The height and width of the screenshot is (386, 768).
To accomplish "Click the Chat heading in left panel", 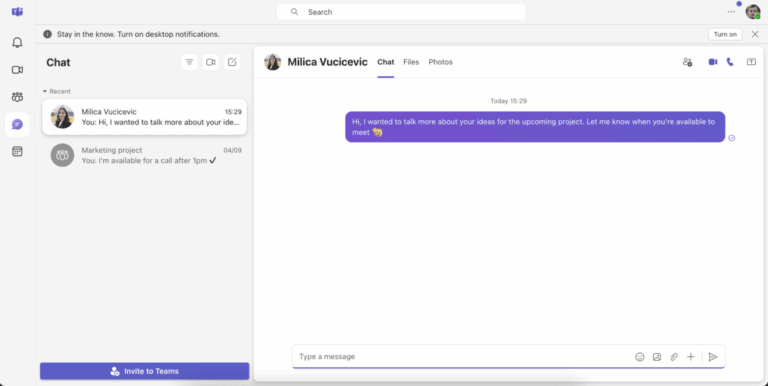I will 58,62.
